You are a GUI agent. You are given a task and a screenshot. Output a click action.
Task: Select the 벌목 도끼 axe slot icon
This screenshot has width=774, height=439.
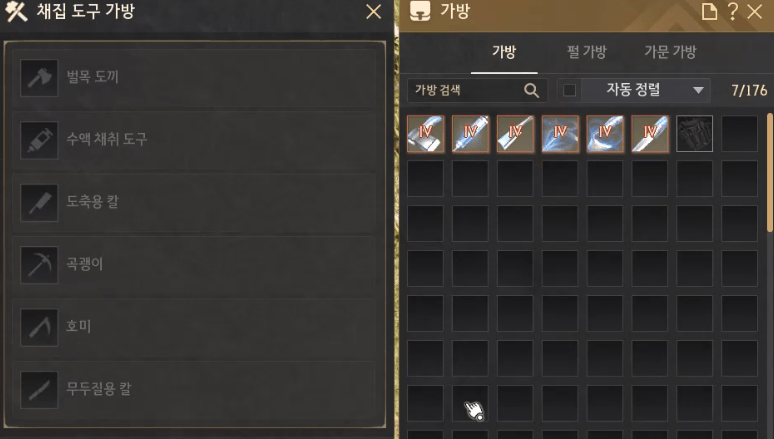(x=39, y=78)
